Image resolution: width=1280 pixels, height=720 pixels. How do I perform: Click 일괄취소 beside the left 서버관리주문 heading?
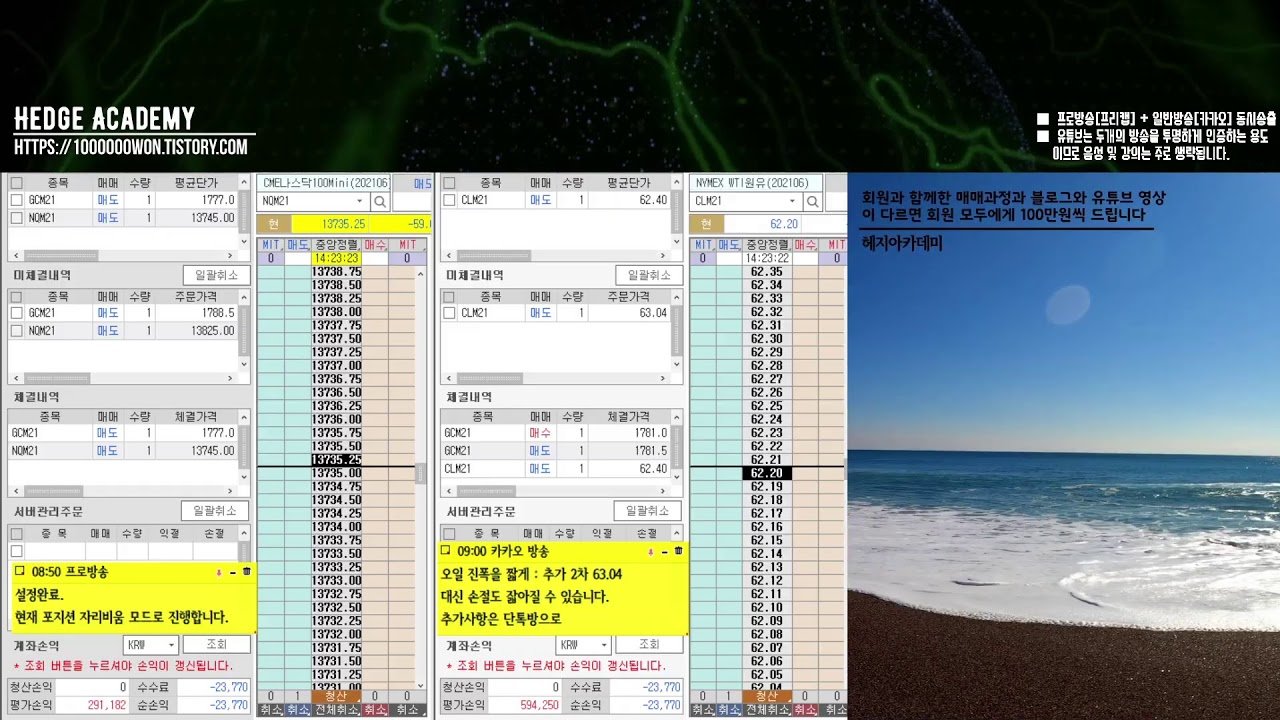[215, 511]
